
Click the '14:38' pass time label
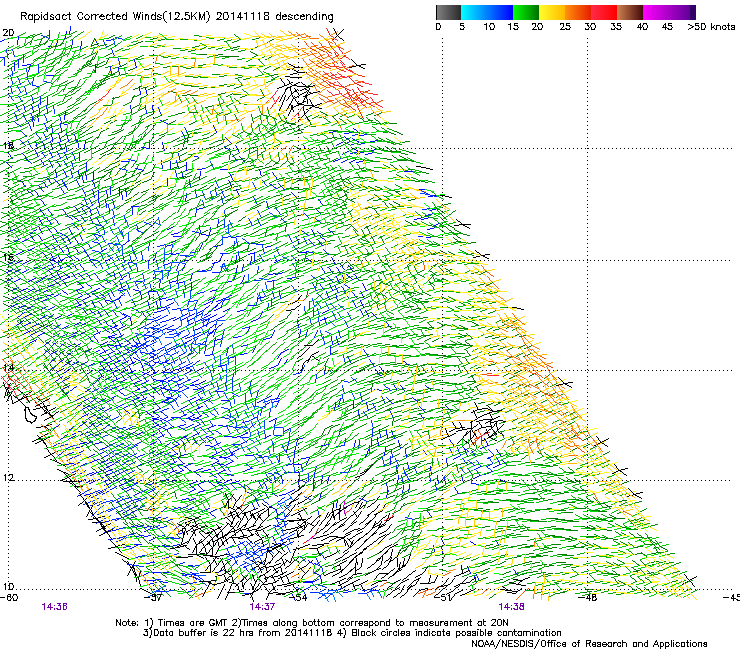click(x=511, y=607)
